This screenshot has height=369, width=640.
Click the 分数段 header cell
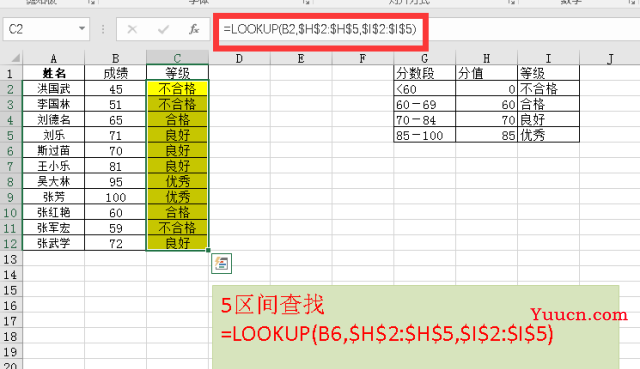point(424,73)
